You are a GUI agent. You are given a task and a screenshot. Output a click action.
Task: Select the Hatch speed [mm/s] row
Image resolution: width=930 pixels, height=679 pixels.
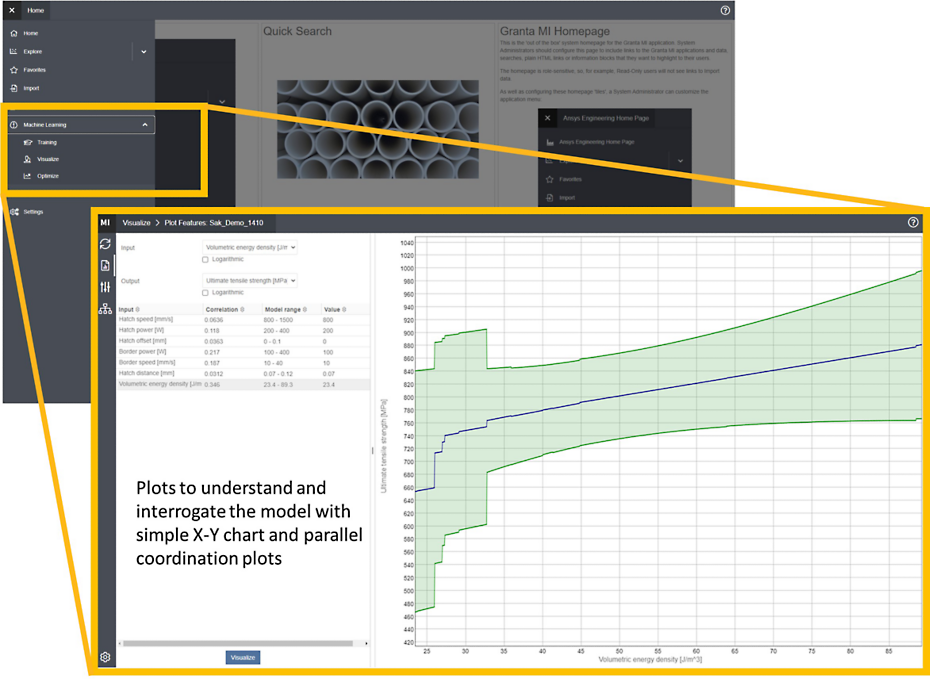(x=243, y=320)
